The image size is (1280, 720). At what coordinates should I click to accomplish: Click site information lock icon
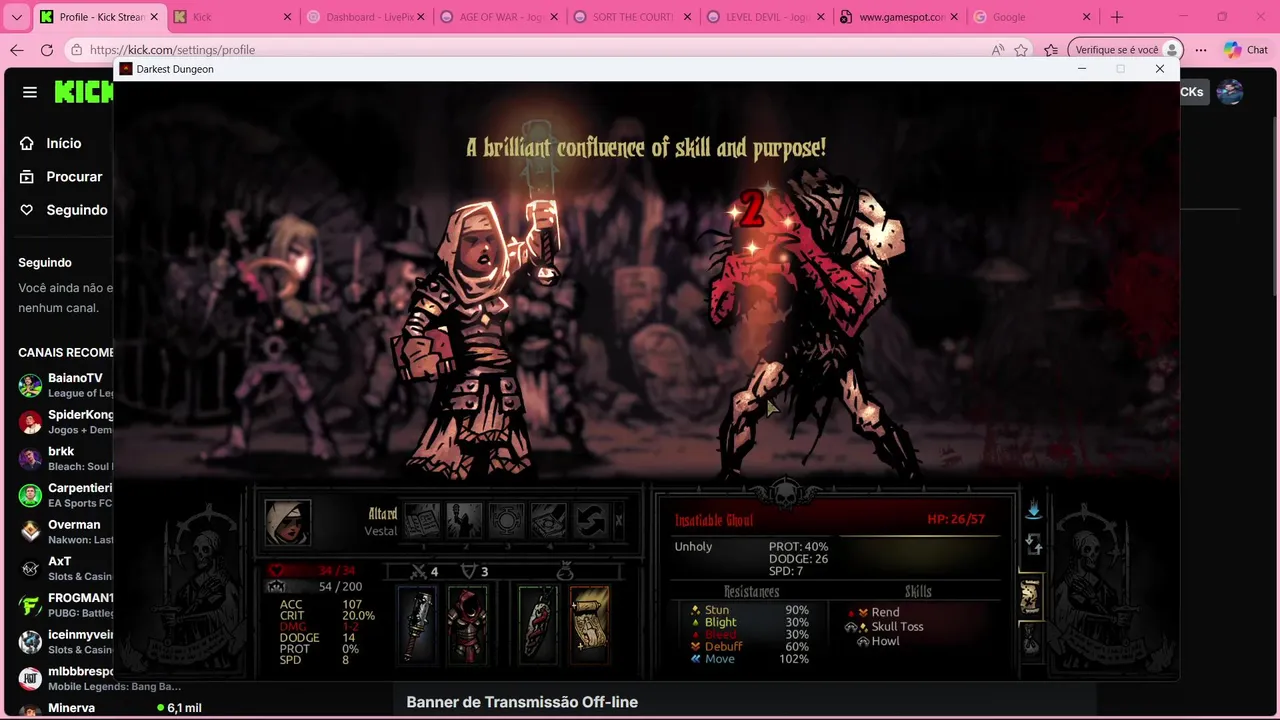77,50
